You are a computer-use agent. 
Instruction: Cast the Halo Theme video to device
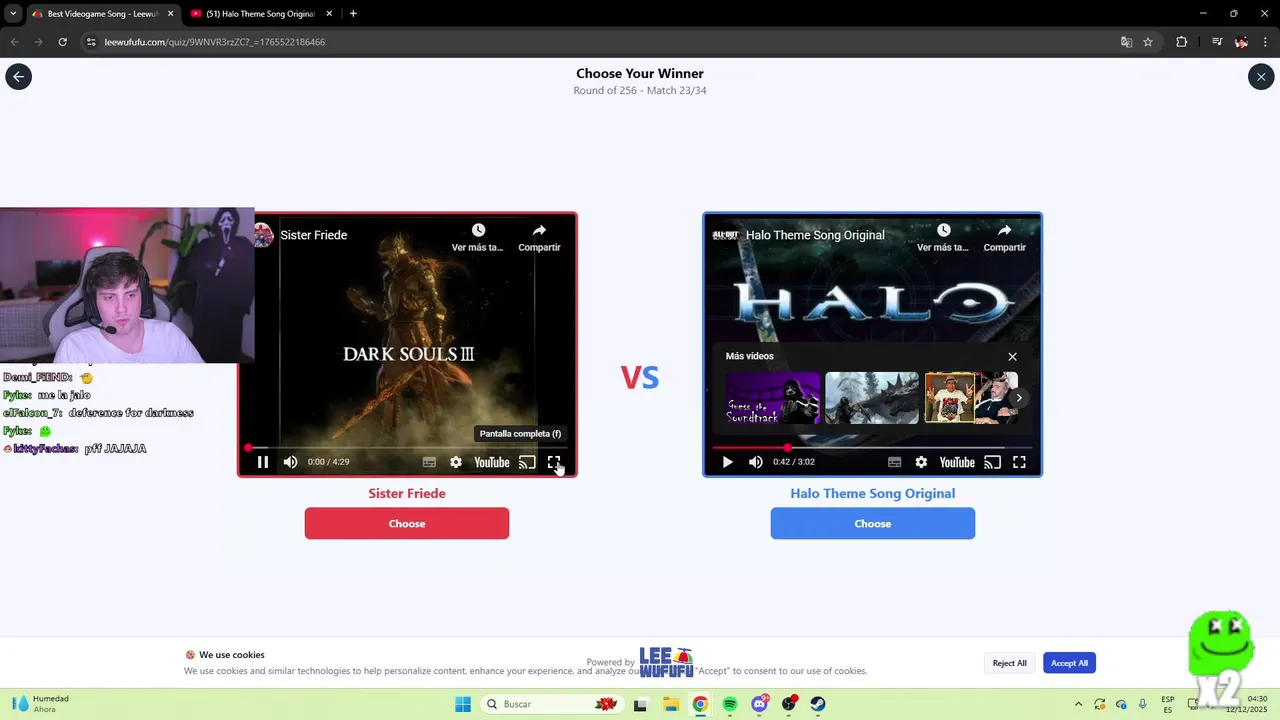coord(992,462)
